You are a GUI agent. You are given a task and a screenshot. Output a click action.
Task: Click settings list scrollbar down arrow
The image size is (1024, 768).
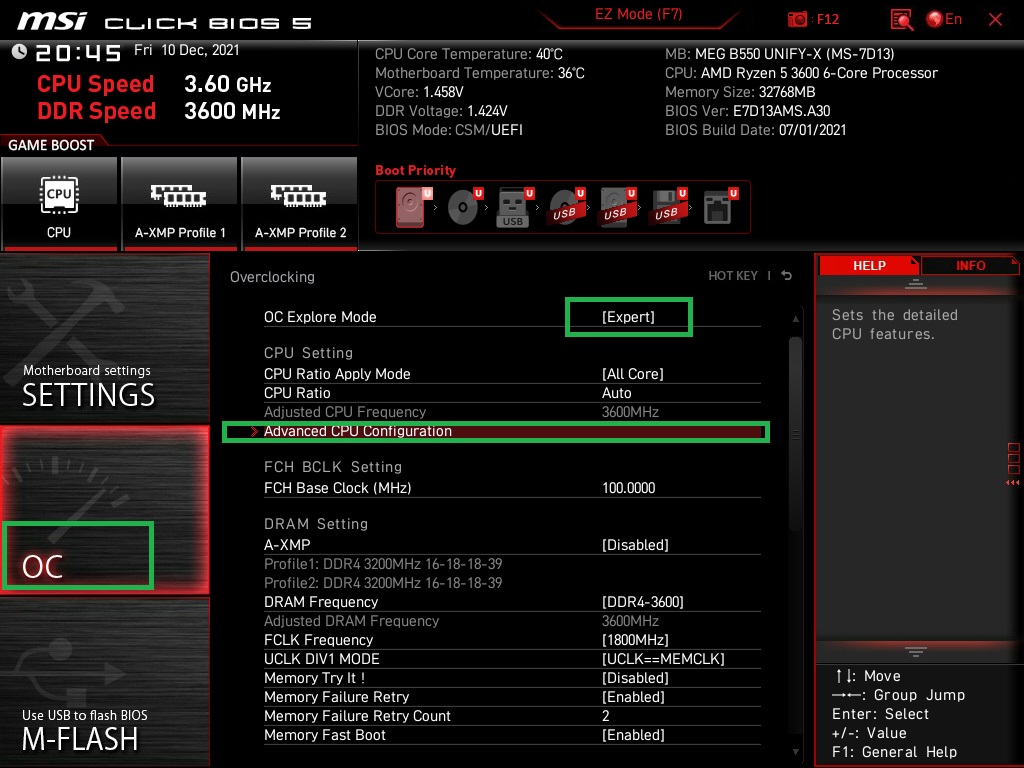pos(795,752)
